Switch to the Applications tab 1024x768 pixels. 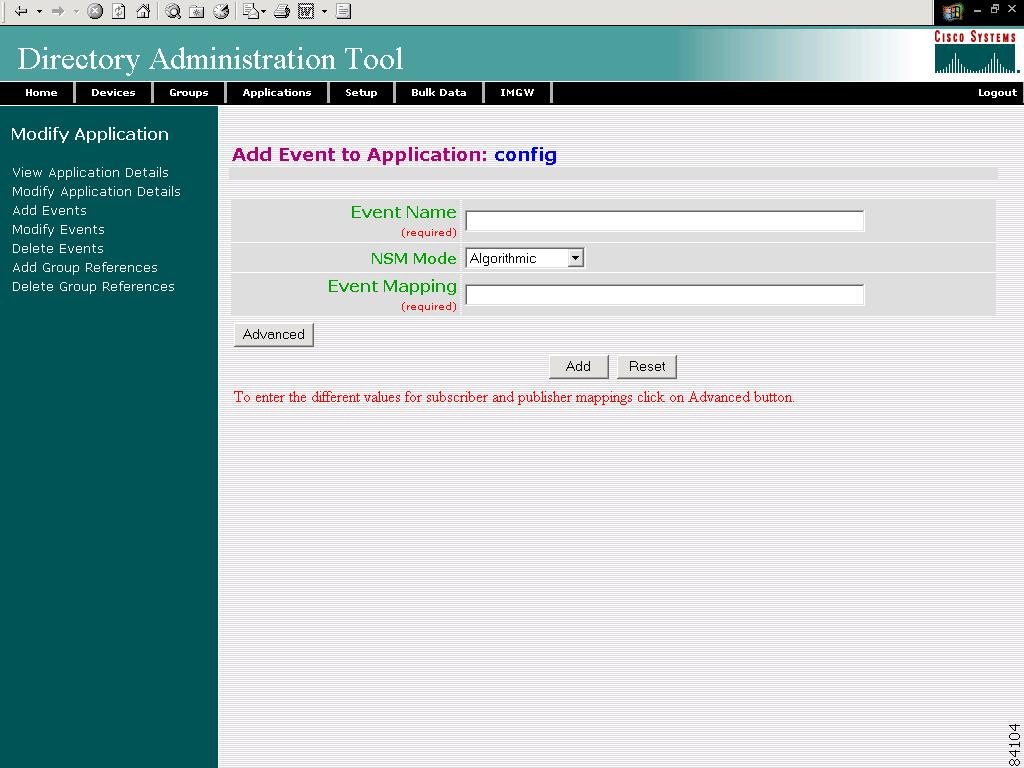tap(277, 92)
